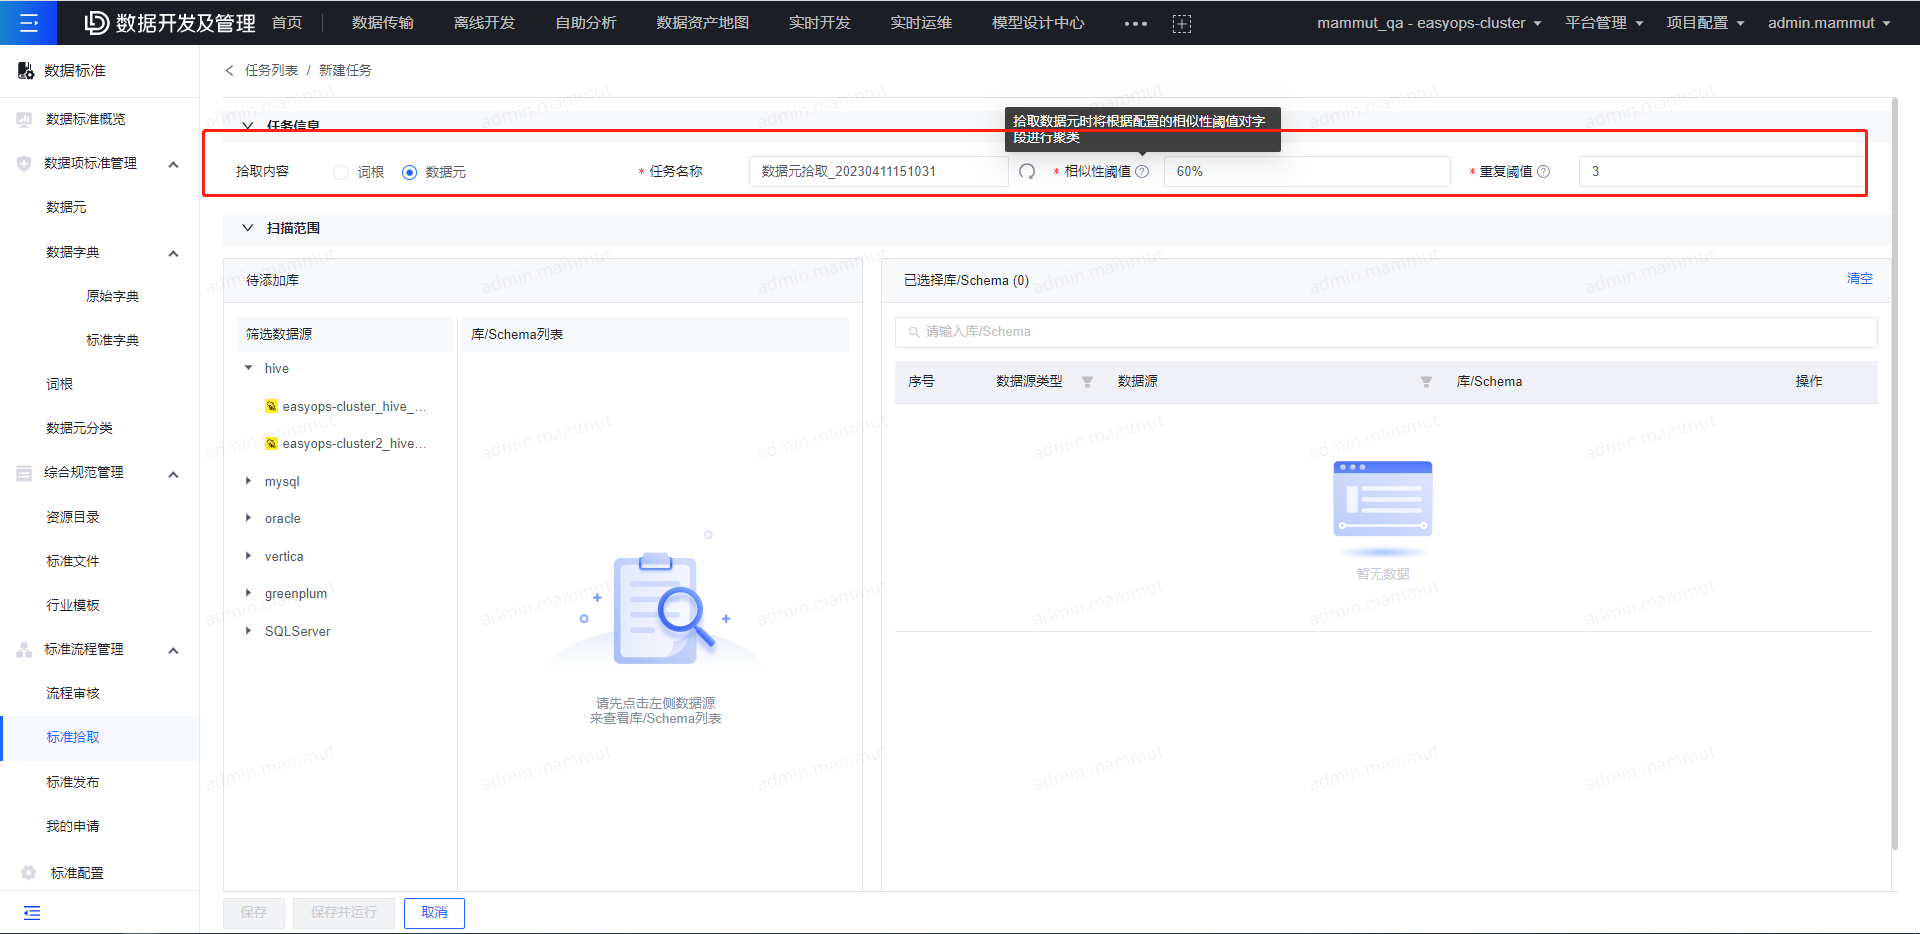Click the 数据项标准管理 shield icon
The height and width of the screenshot is (934, 1920).
tap(24, 163)
